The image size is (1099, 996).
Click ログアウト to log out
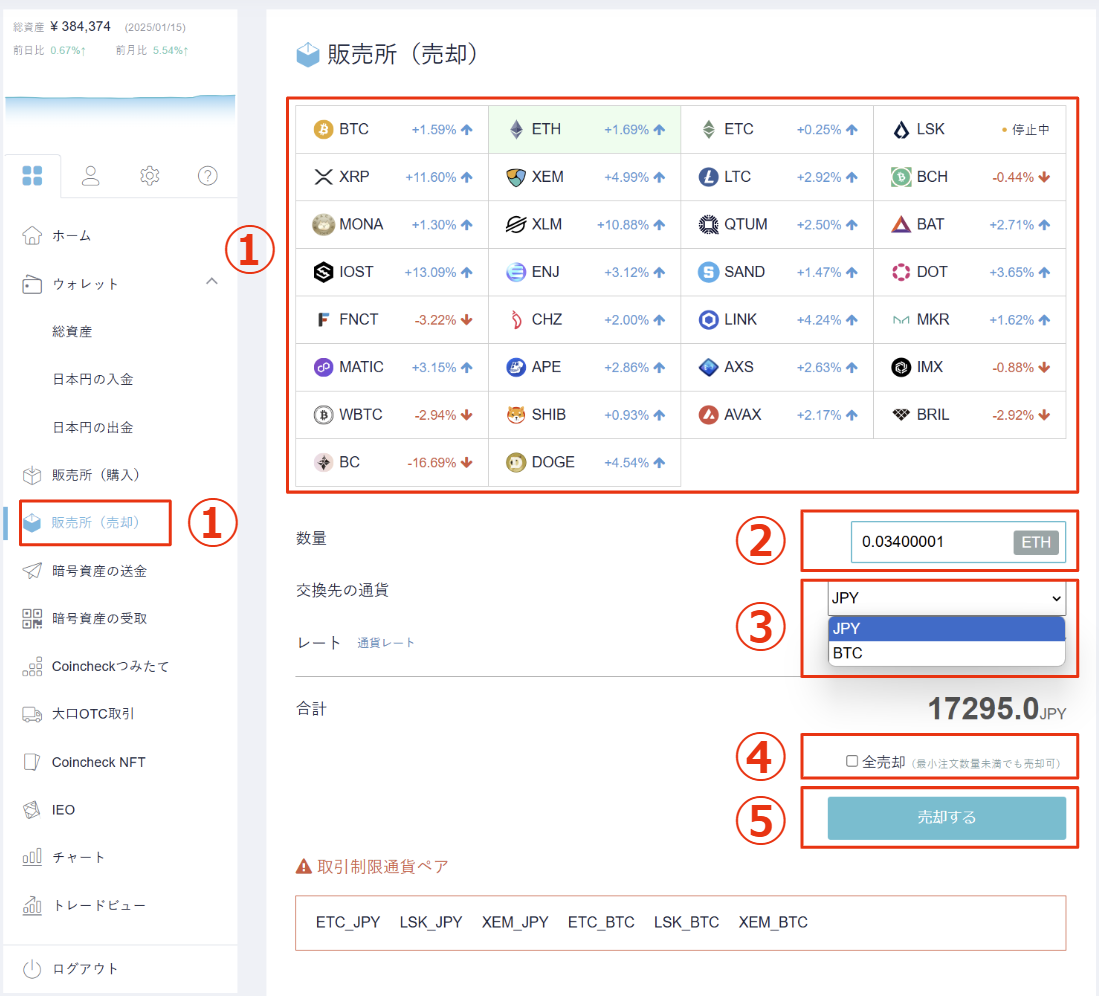click(86, 969)
